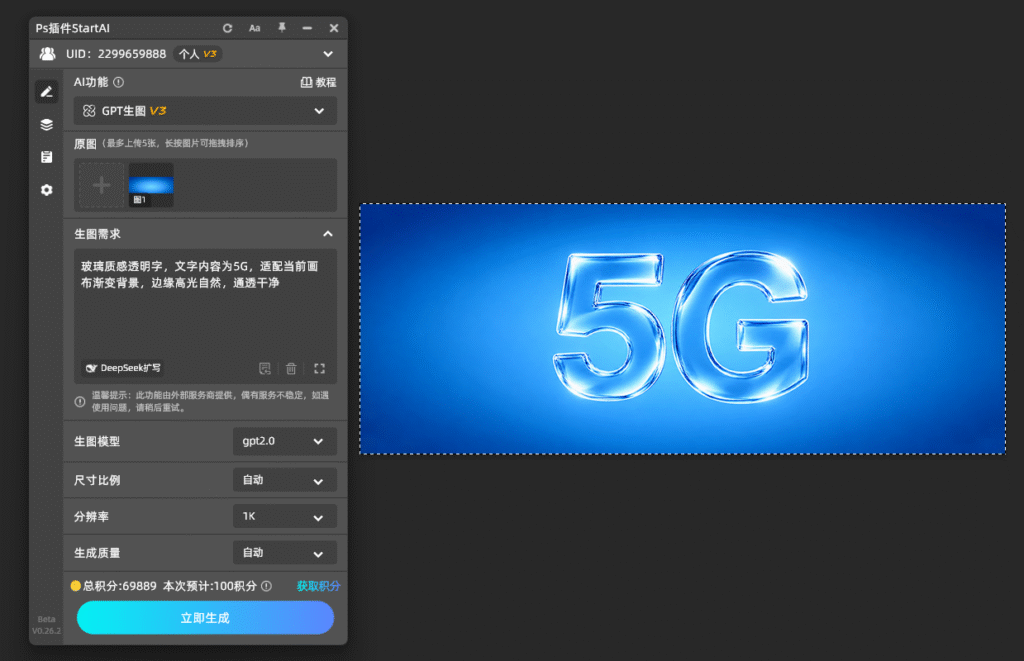This screenshot has height=661, width=1024.
Task: Open the 生成质量 dropdown
Action: click(x=285, y=553)
